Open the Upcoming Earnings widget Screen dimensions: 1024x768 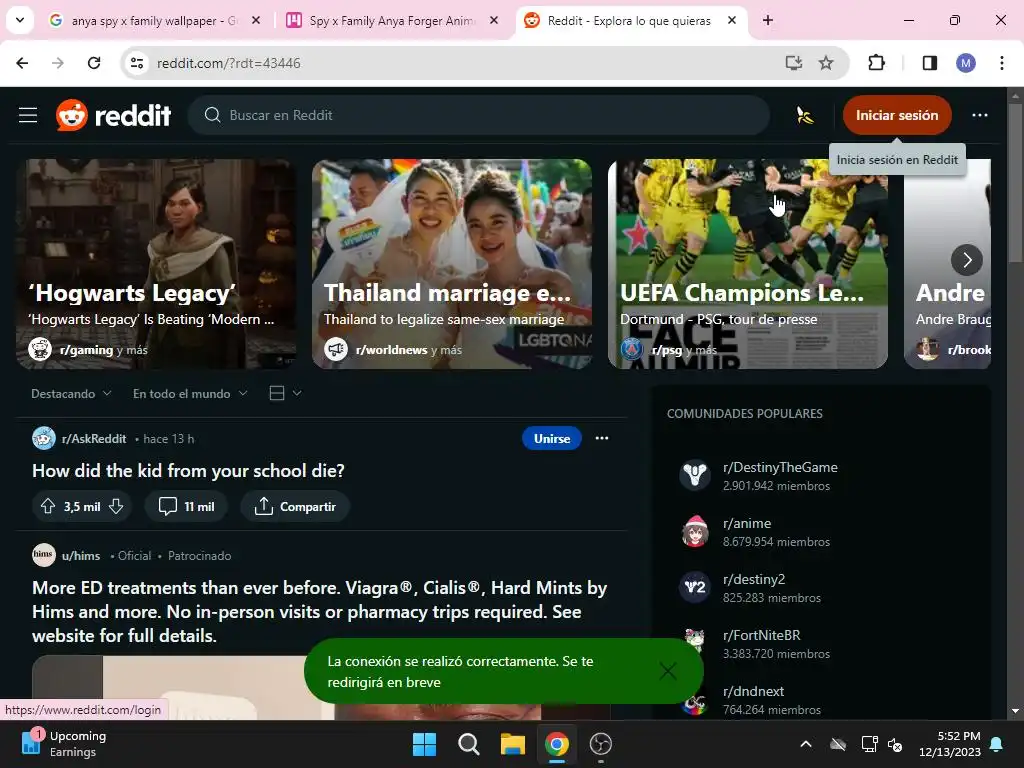coord(63,744)
